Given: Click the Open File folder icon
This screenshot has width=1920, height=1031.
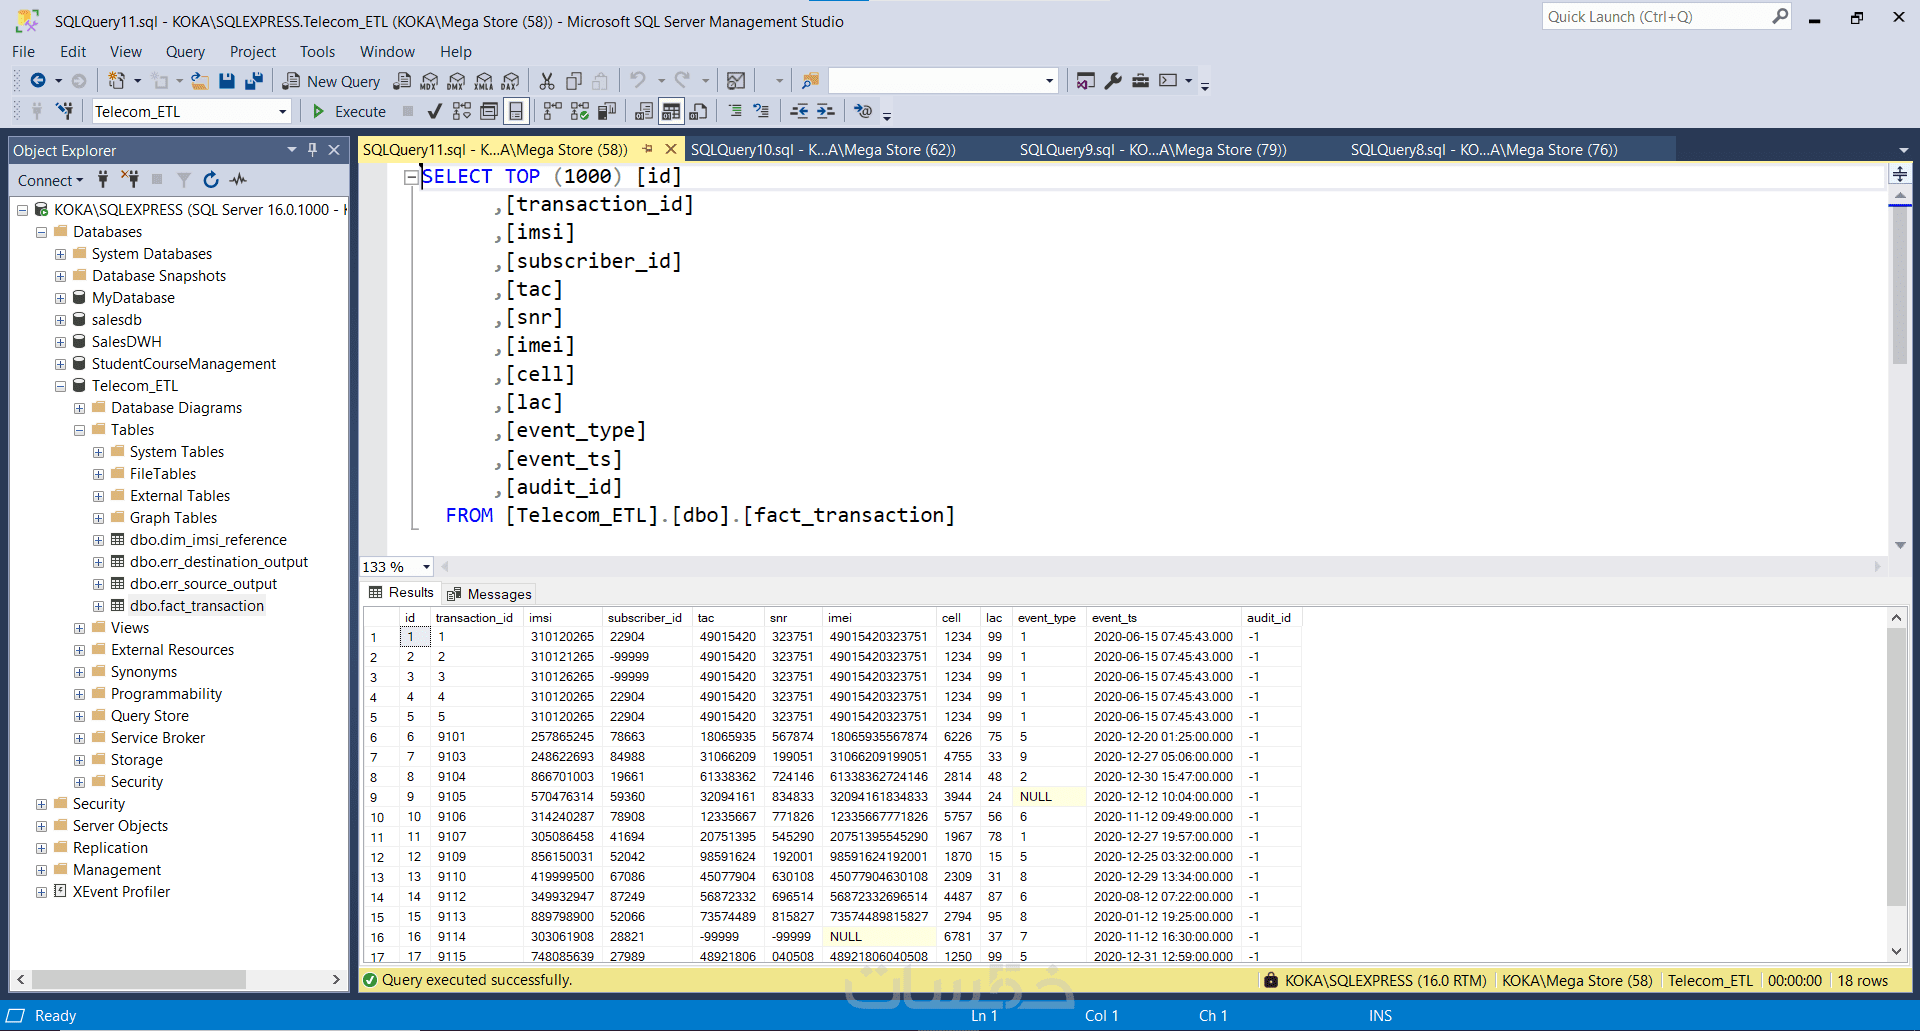Looking at the screenshot, I should pos(200,81).
